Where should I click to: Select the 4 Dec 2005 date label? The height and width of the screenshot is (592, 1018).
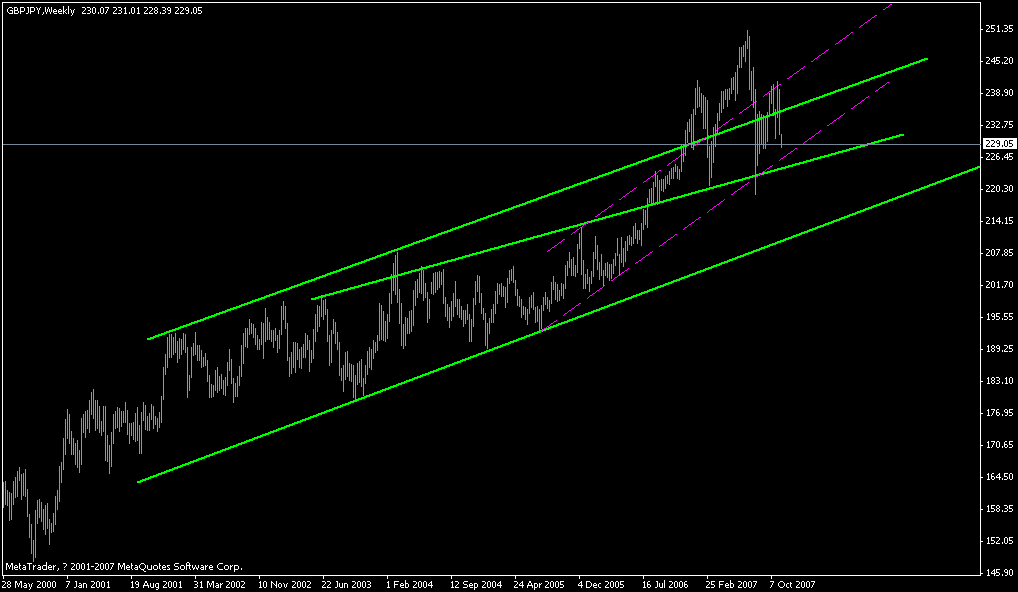tap(602, 584)
